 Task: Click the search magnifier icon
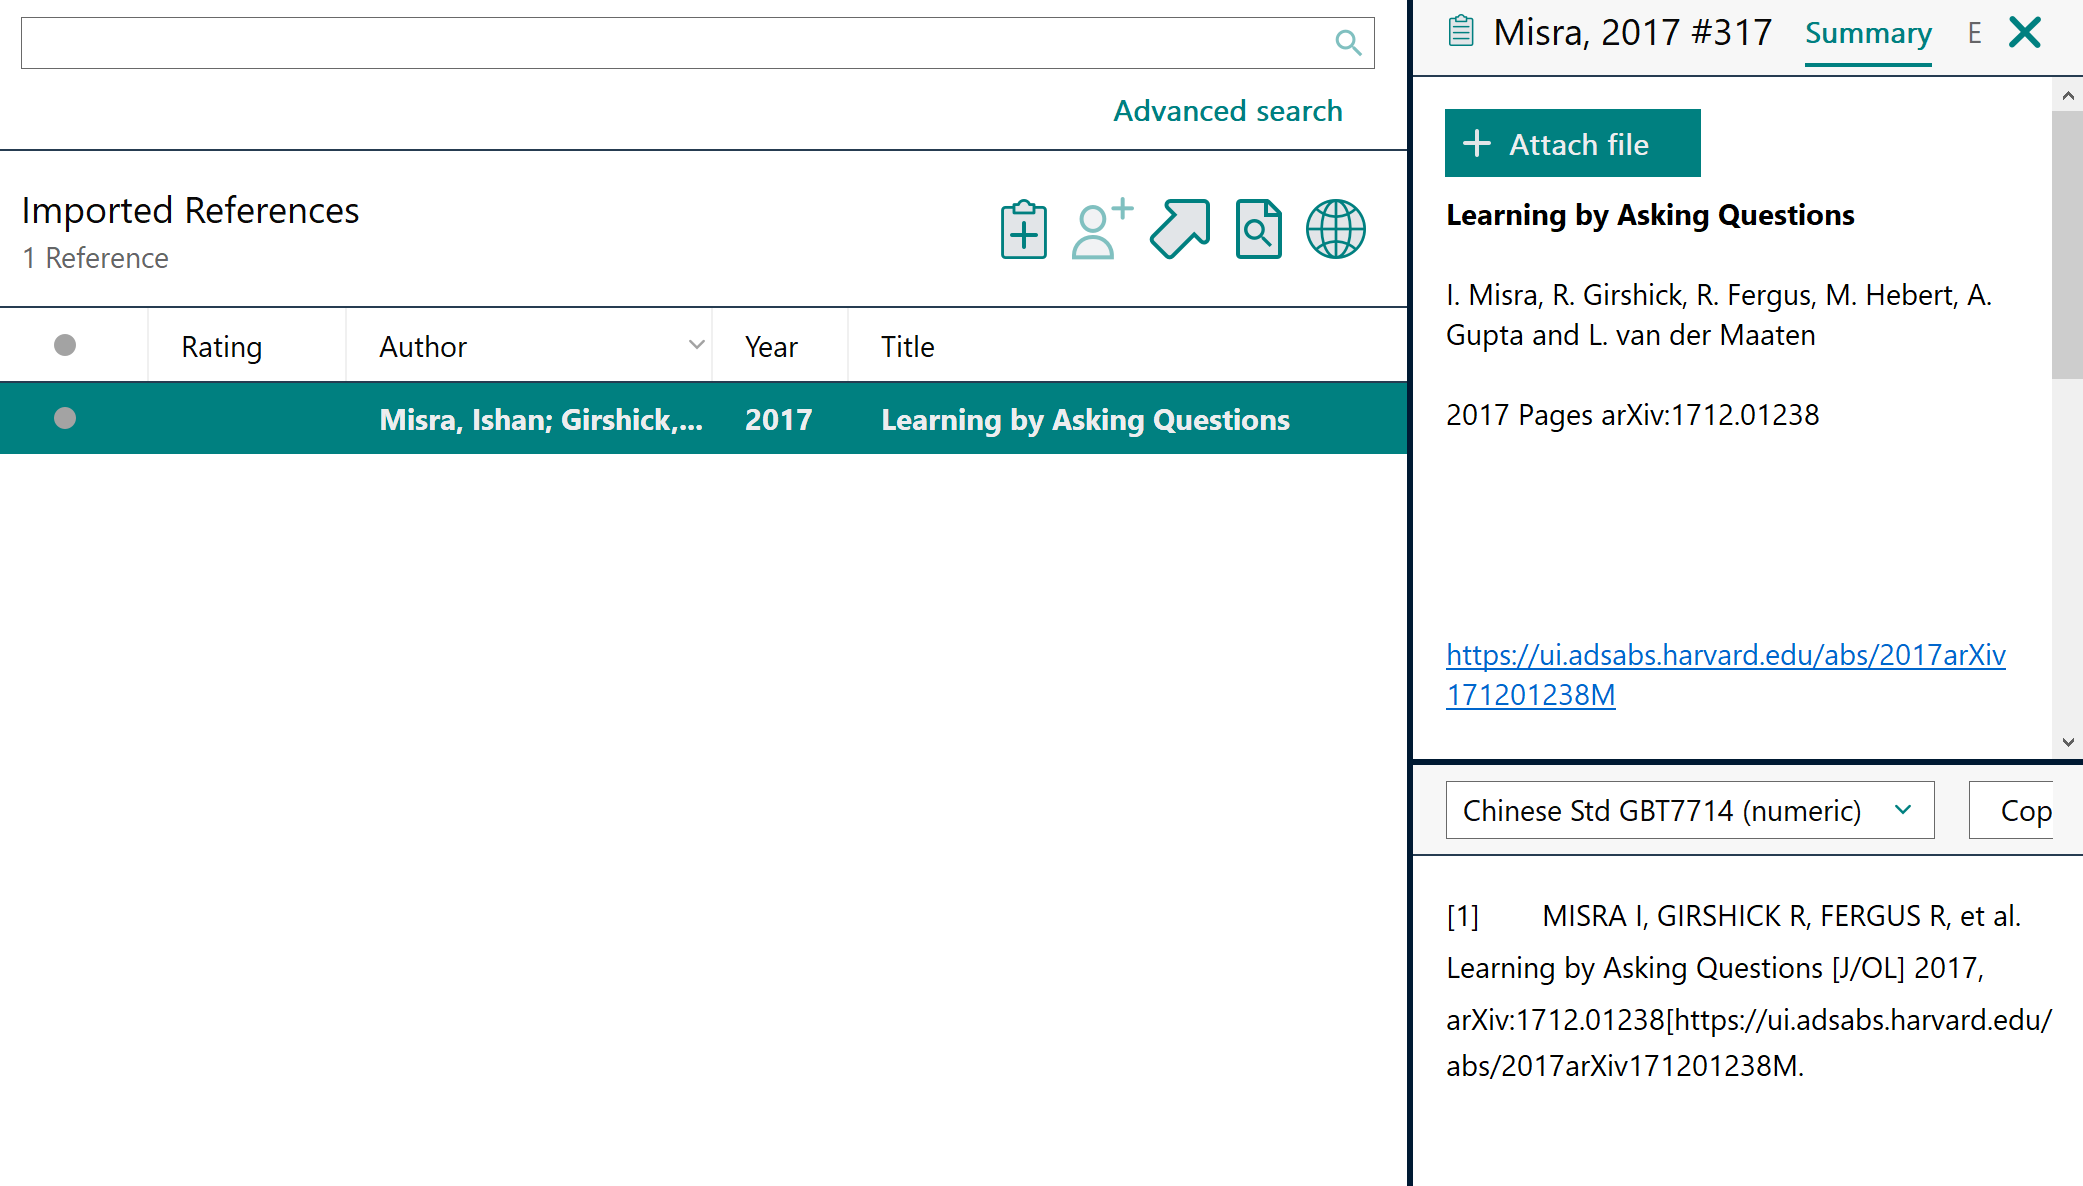coord(1348,43)
